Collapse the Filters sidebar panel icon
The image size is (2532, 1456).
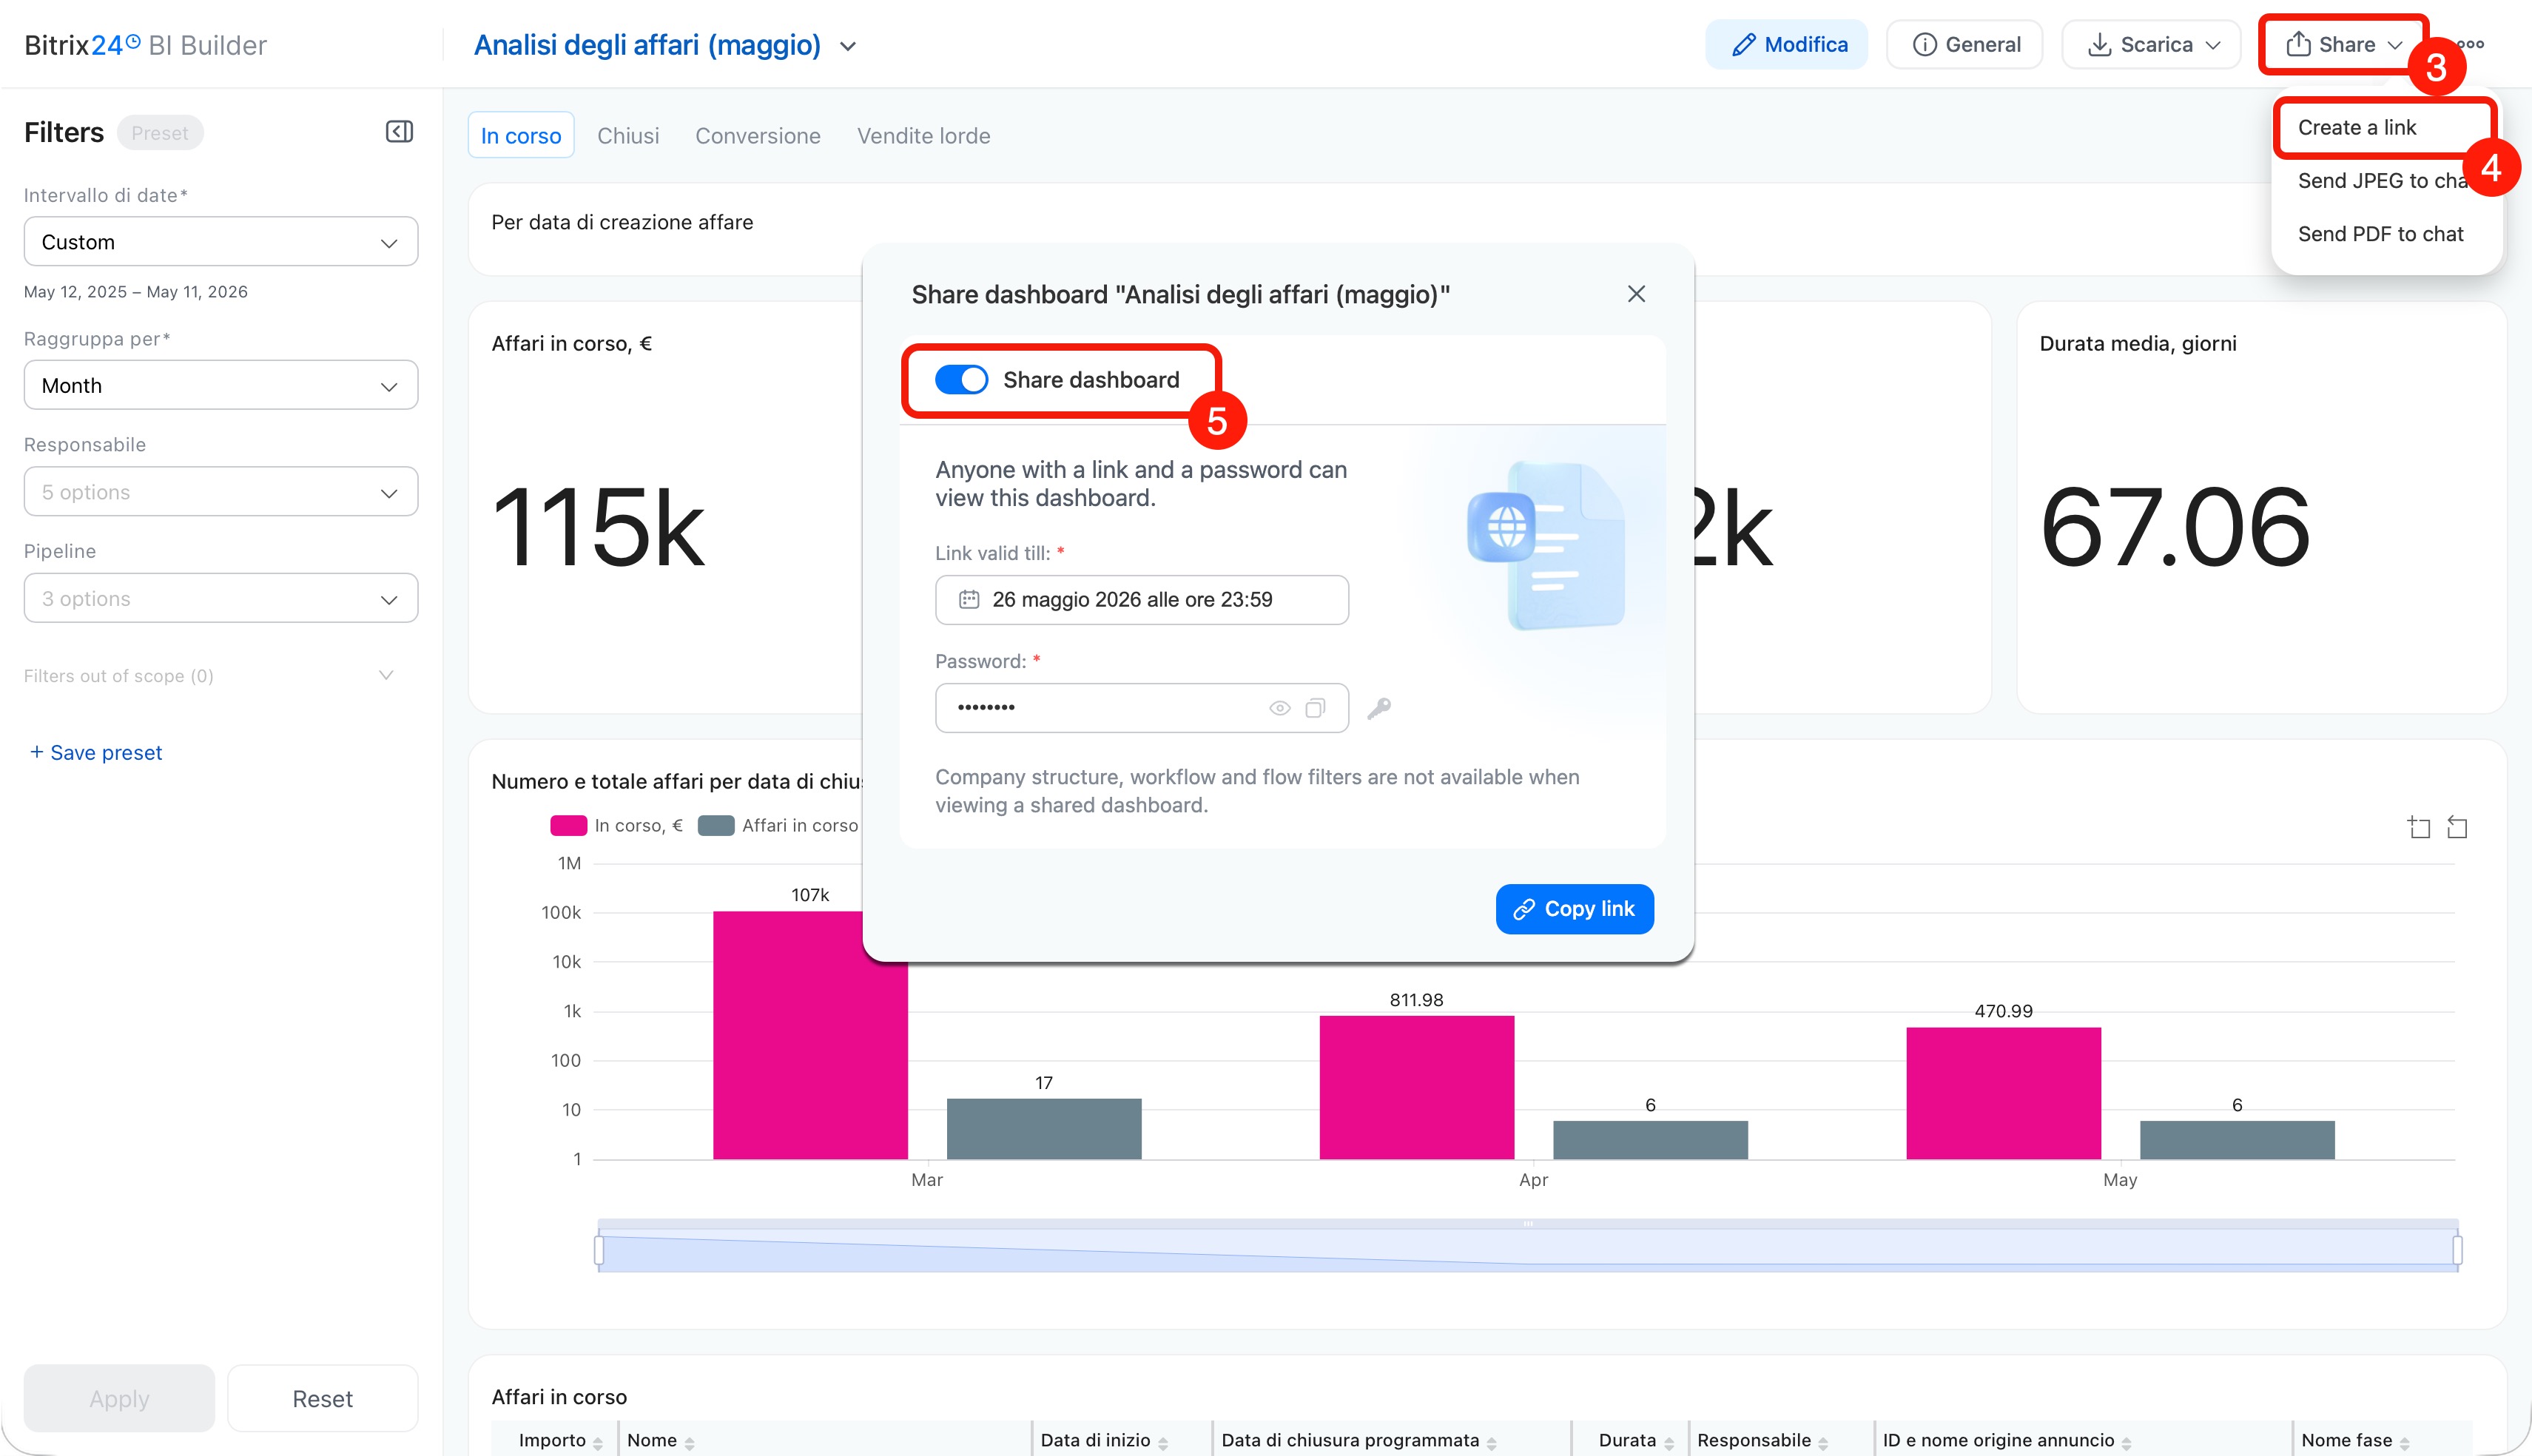(x=399, y=132)
